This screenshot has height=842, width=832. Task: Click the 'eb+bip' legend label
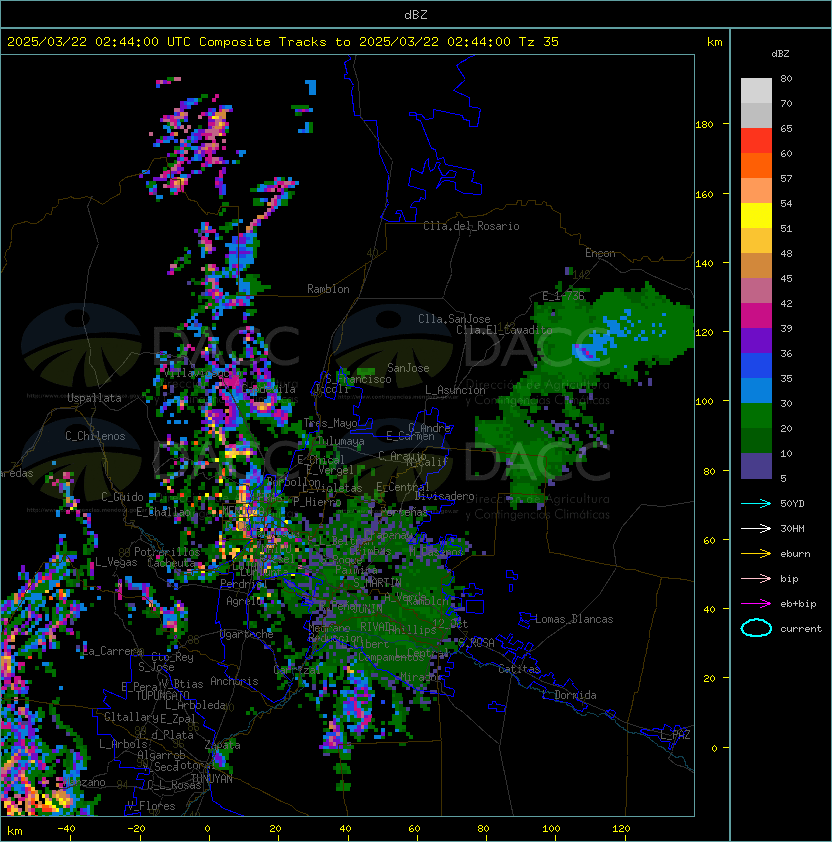[798, 604]
